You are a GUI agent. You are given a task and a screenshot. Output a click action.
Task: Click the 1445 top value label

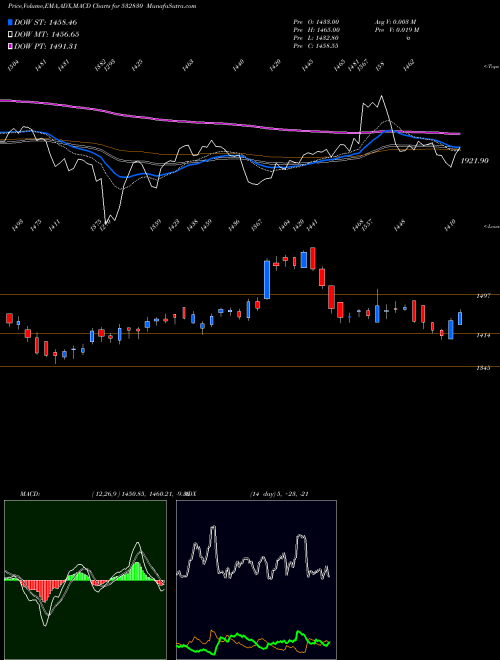coord(308,65)
